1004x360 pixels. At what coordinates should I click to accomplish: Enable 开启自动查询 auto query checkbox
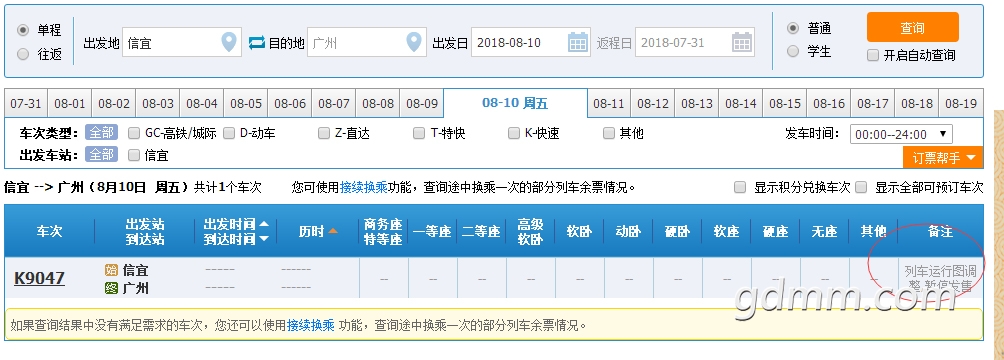pyautogui.click(x=873, y=55)
